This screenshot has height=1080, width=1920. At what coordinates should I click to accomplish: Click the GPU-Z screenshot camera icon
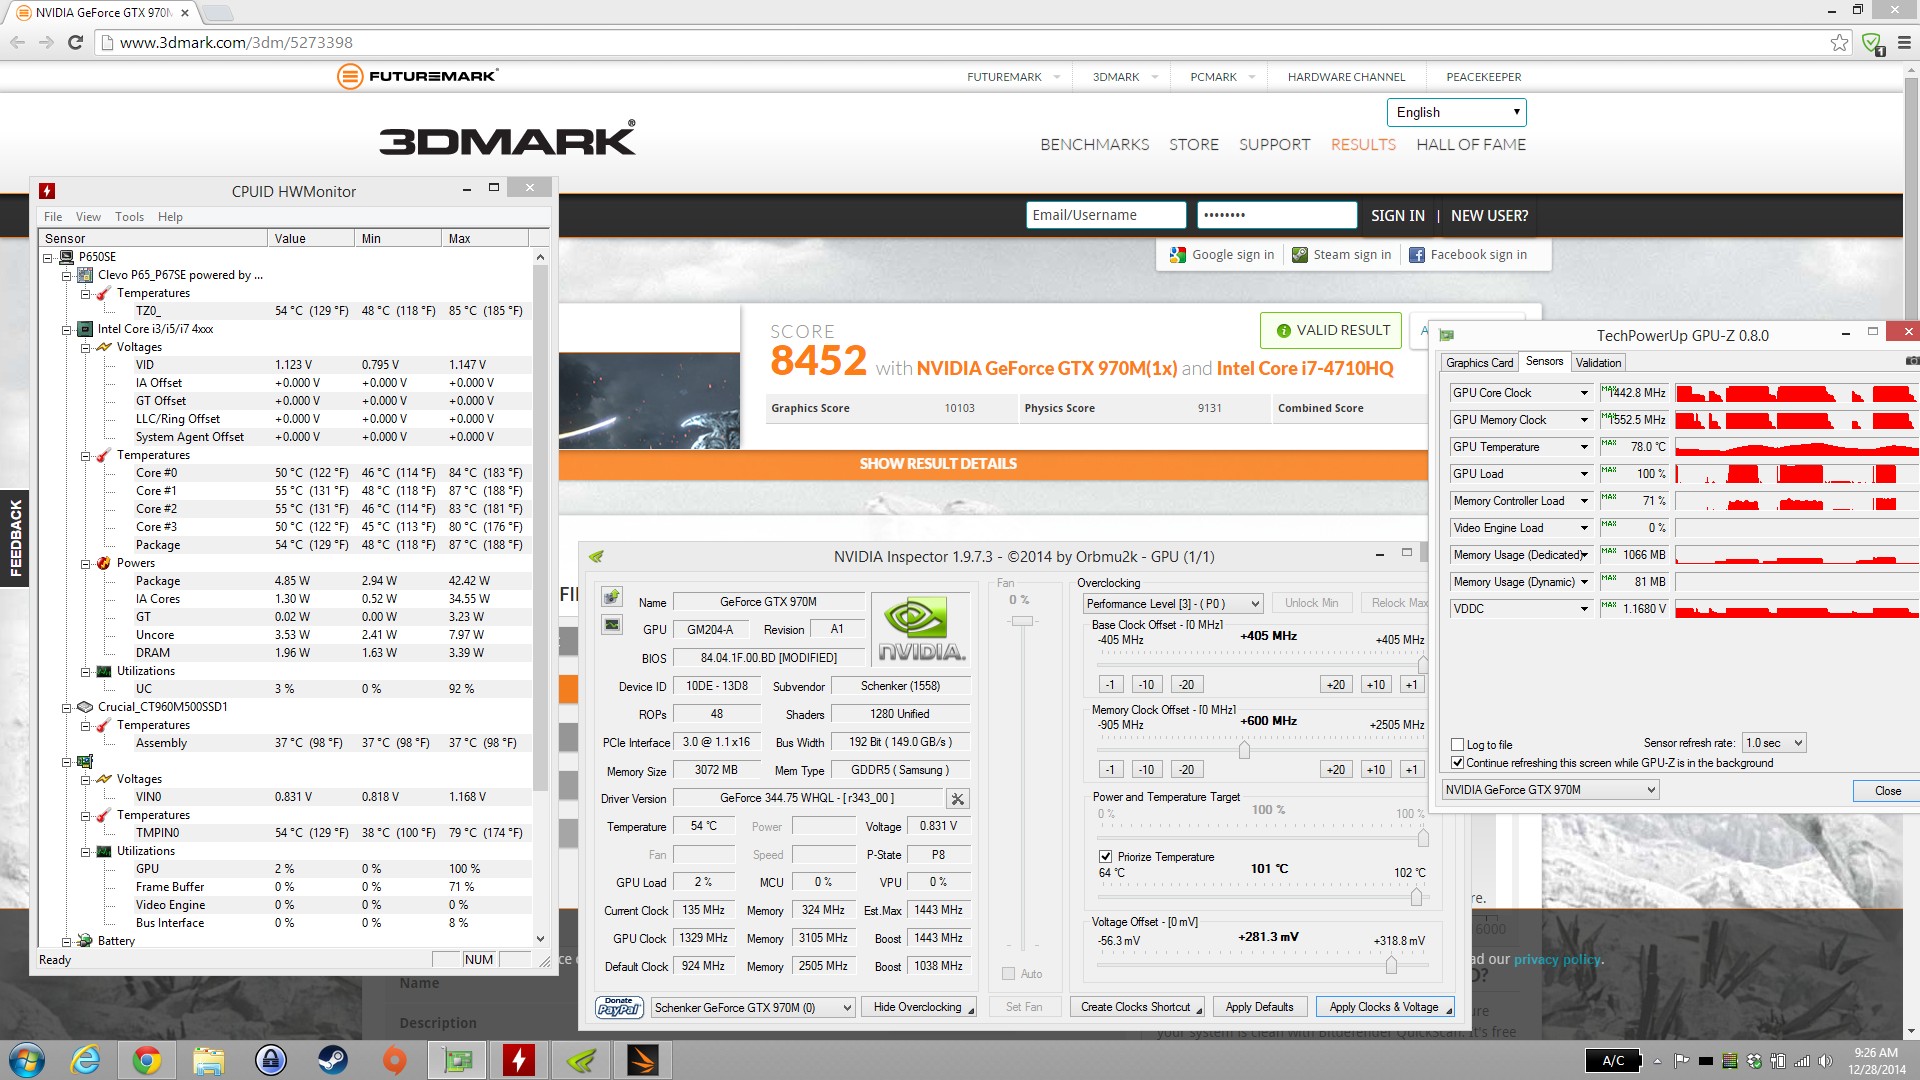(x=1912, y=361)
